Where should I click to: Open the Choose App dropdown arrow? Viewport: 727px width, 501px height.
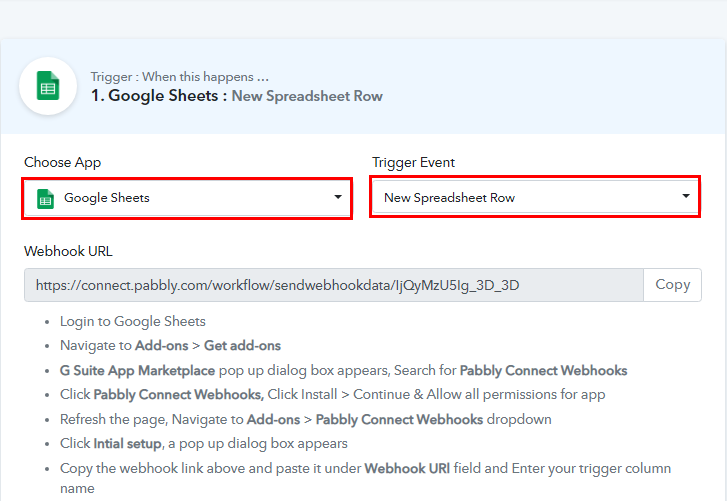(x=338, y=197)
